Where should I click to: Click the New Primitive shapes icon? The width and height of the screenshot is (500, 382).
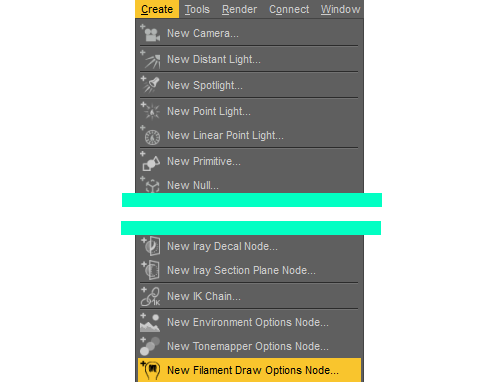coord(150,161)
